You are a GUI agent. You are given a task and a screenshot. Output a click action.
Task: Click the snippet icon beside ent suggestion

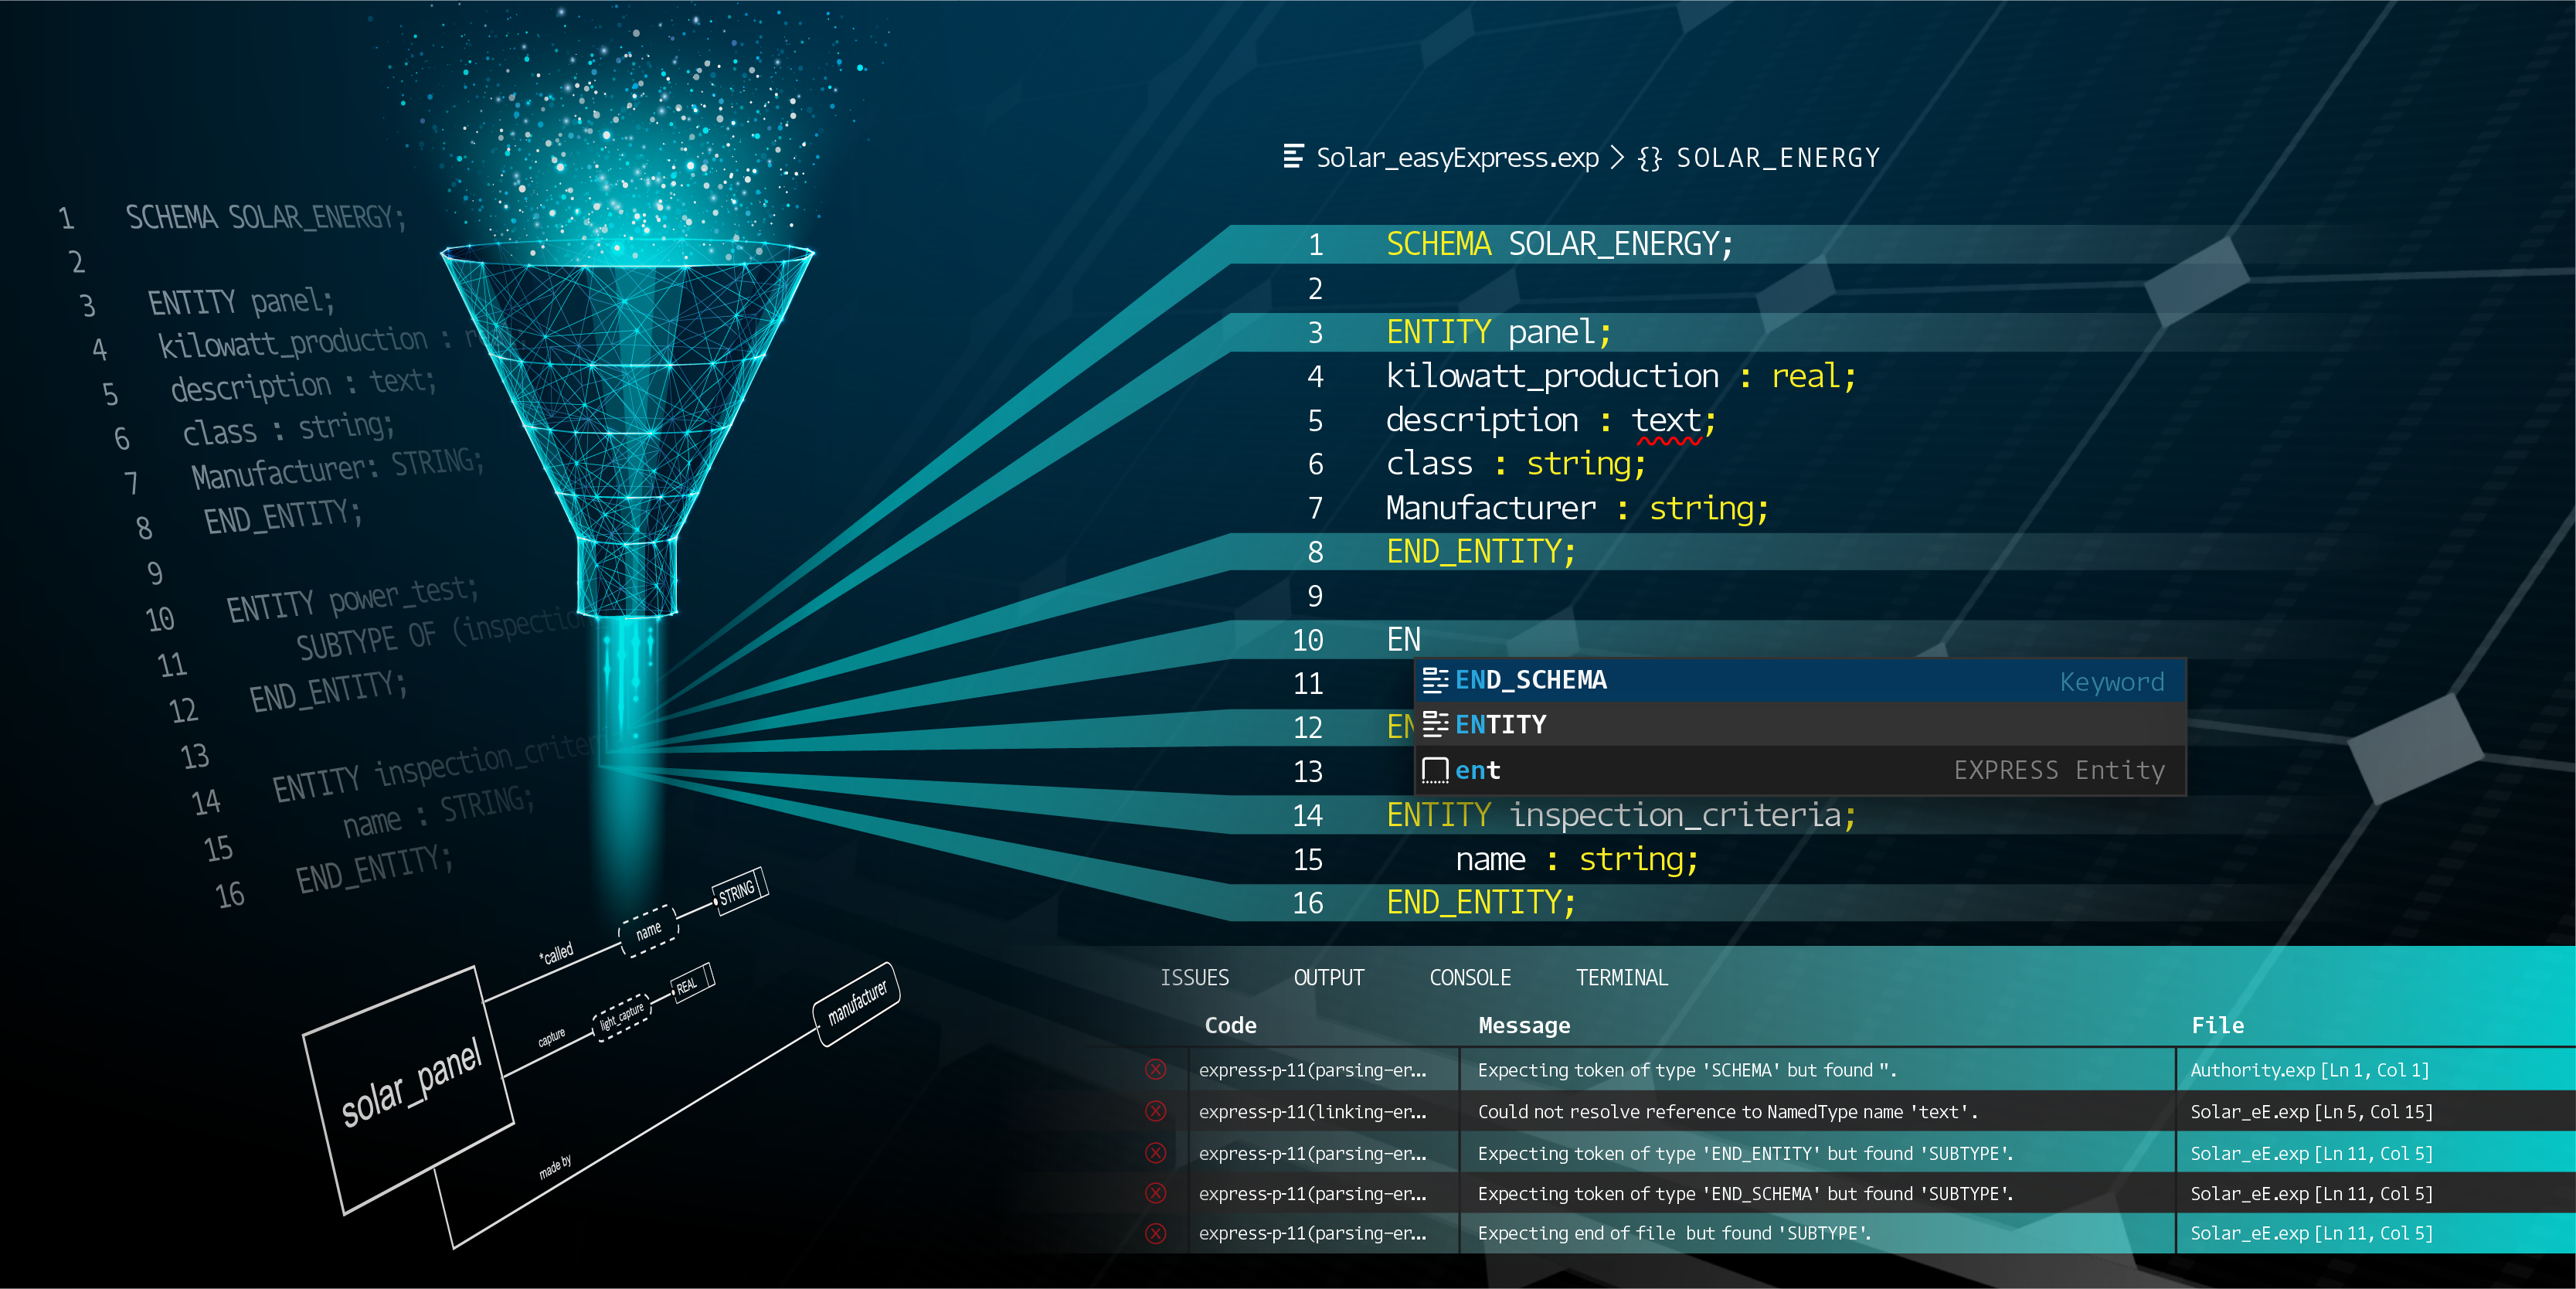pos(1435,770)
